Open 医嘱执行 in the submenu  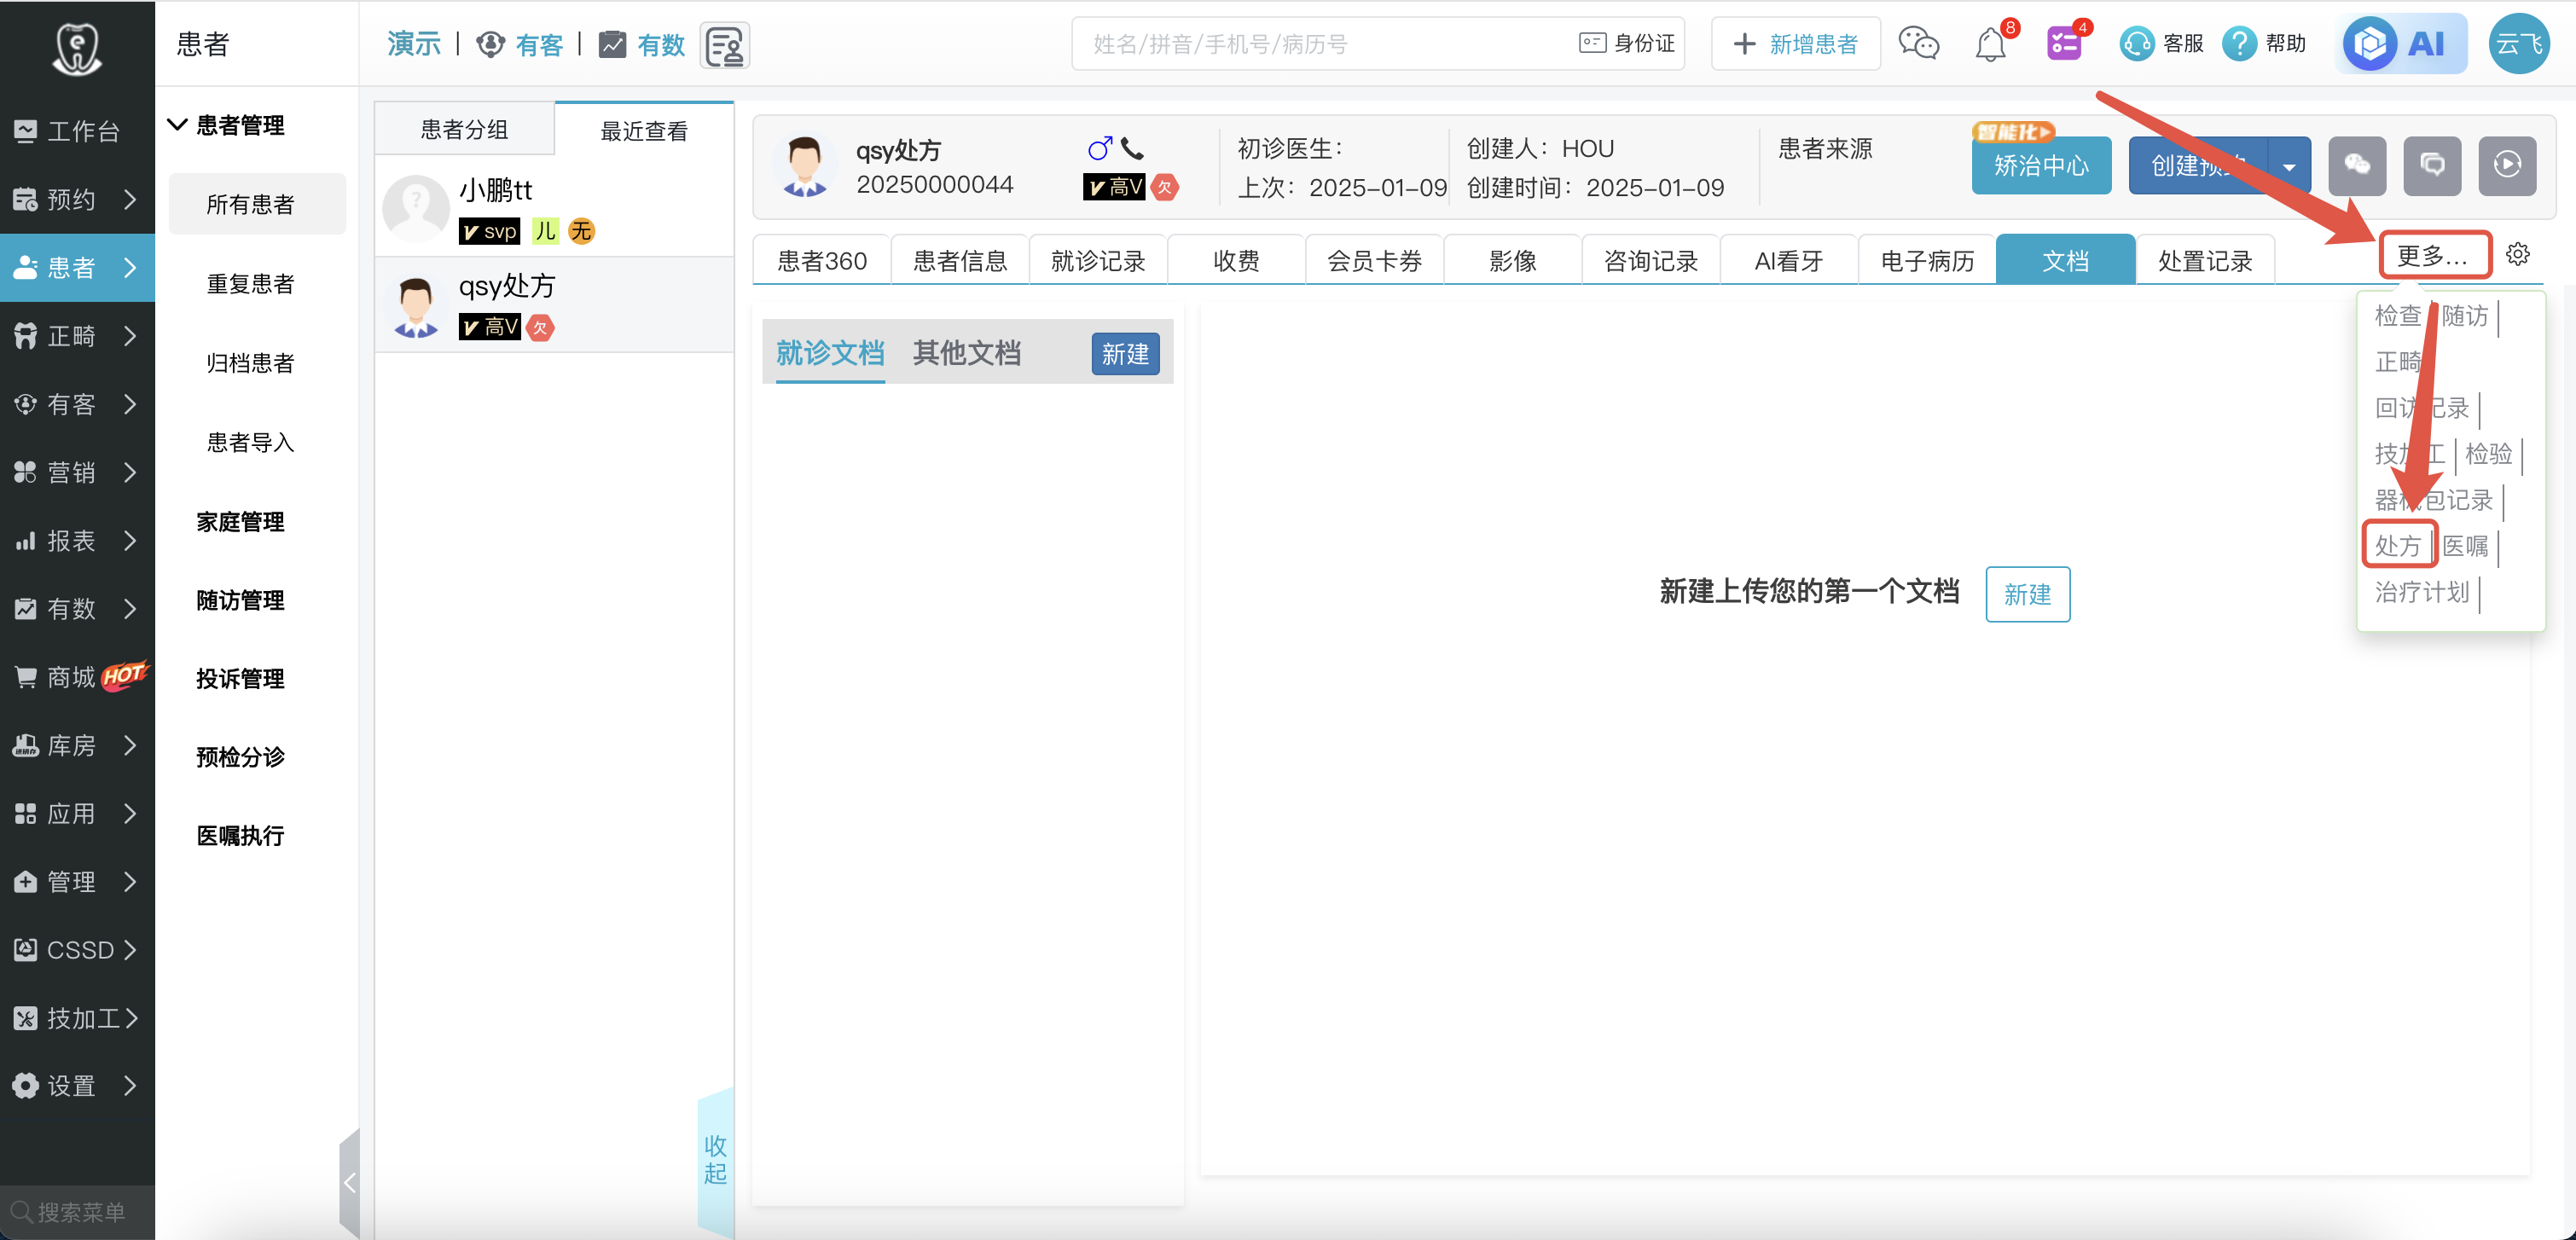(240, 835)
